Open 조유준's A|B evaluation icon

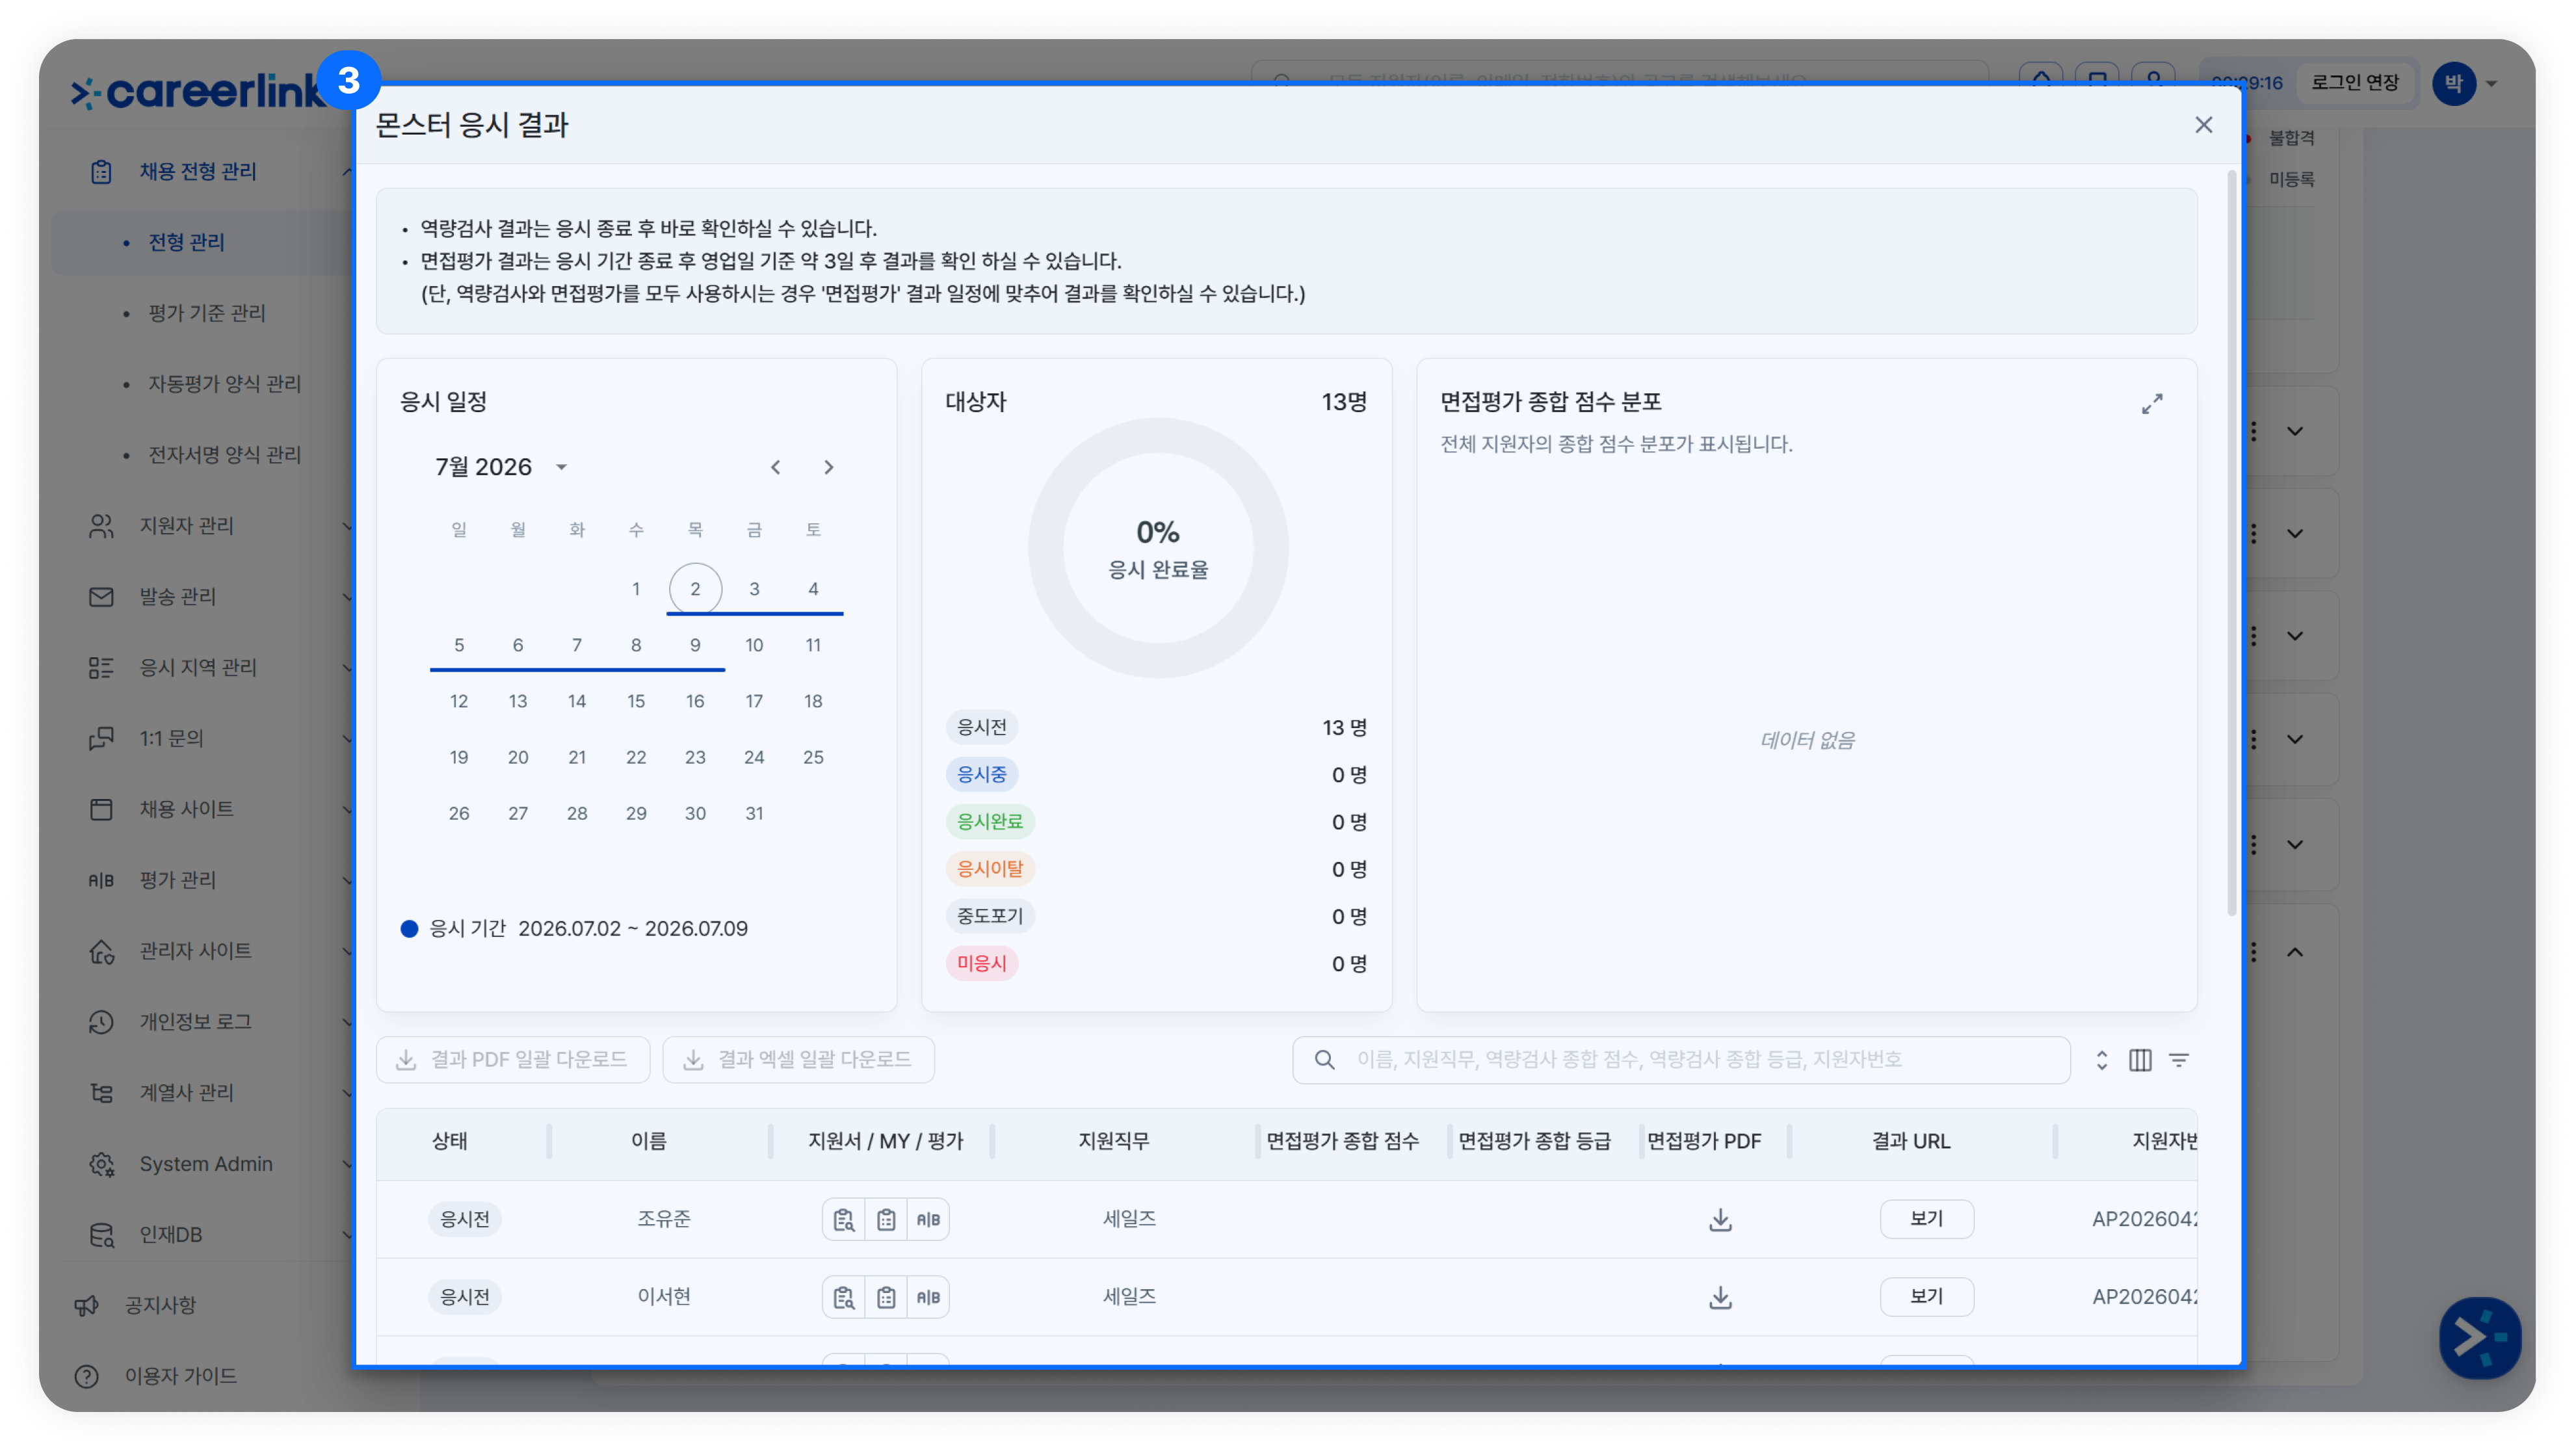tap(928, 1219)
